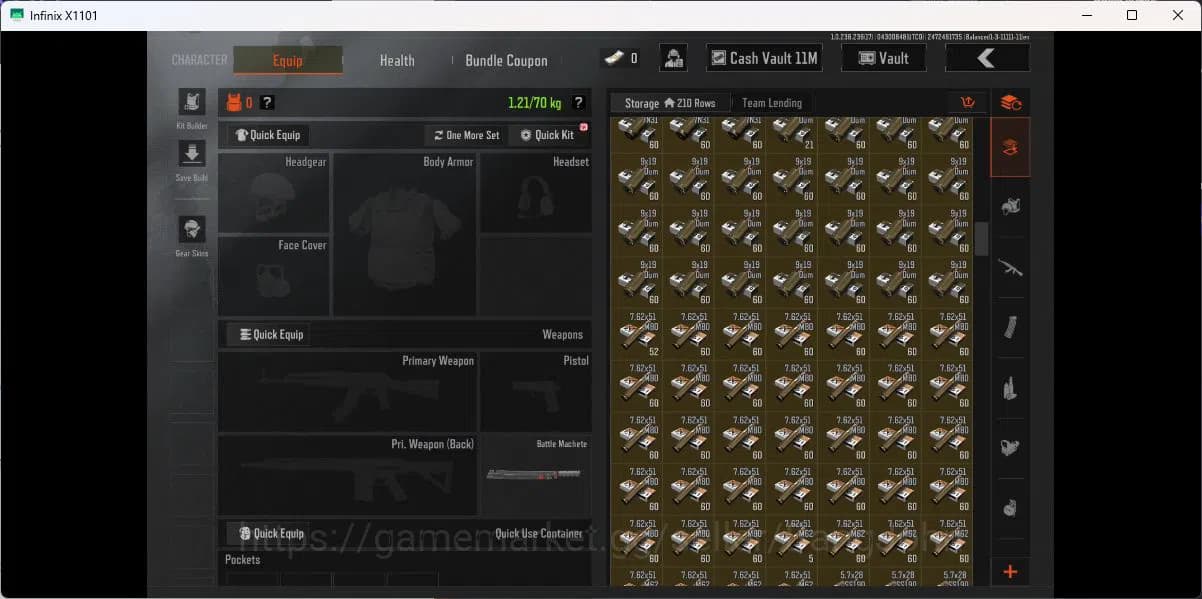Click Quick Equip for armor gear
Viewport: 1202px width, 599px height.
[267, 135]
